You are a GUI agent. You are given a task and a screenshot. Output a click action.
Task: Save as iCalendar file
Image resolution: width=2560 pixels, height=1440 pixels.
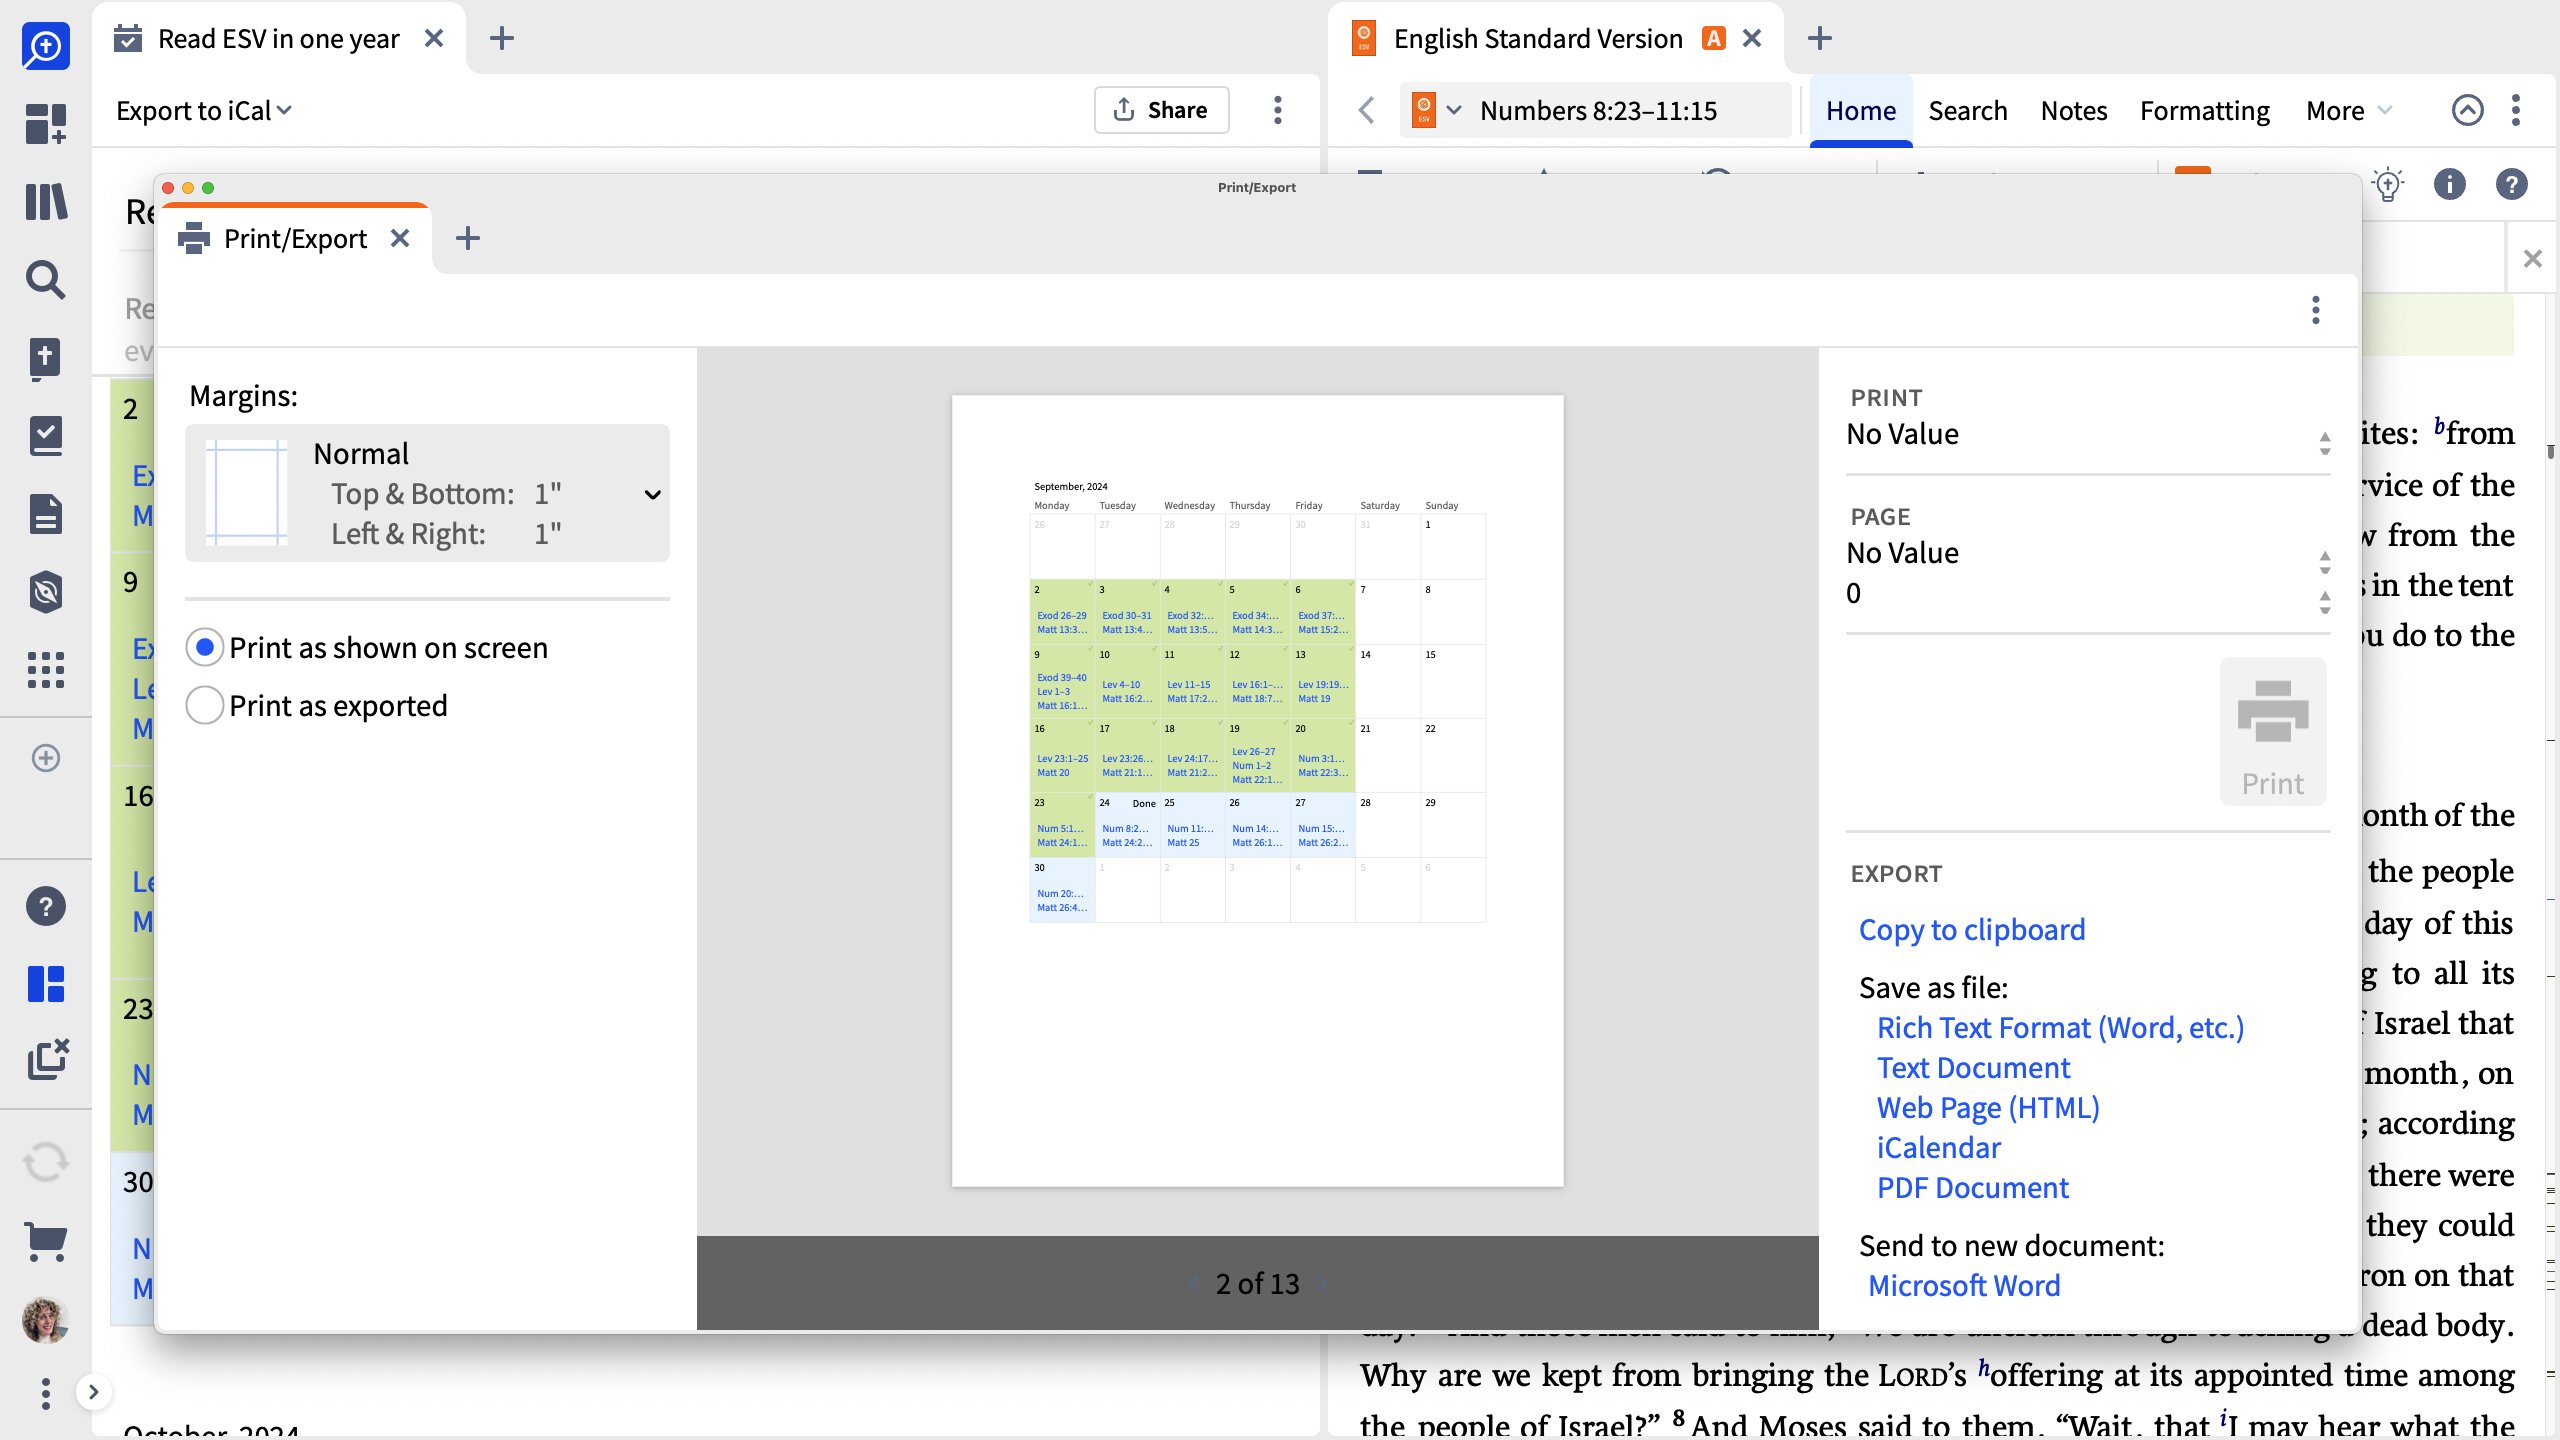click(x=1939, y=1148)
